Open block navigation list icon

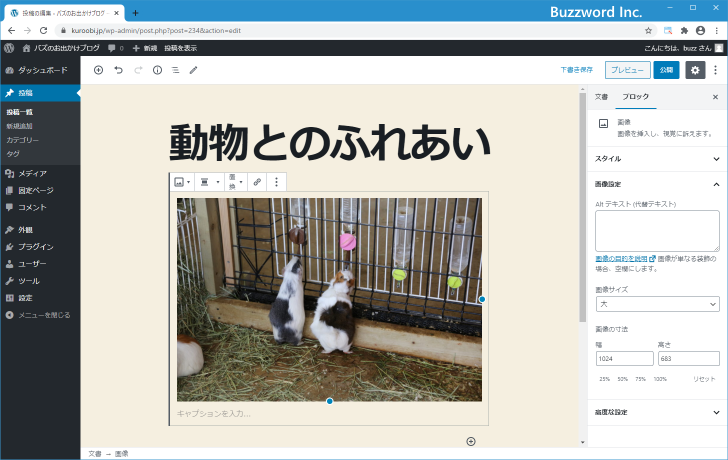(176, 70)
